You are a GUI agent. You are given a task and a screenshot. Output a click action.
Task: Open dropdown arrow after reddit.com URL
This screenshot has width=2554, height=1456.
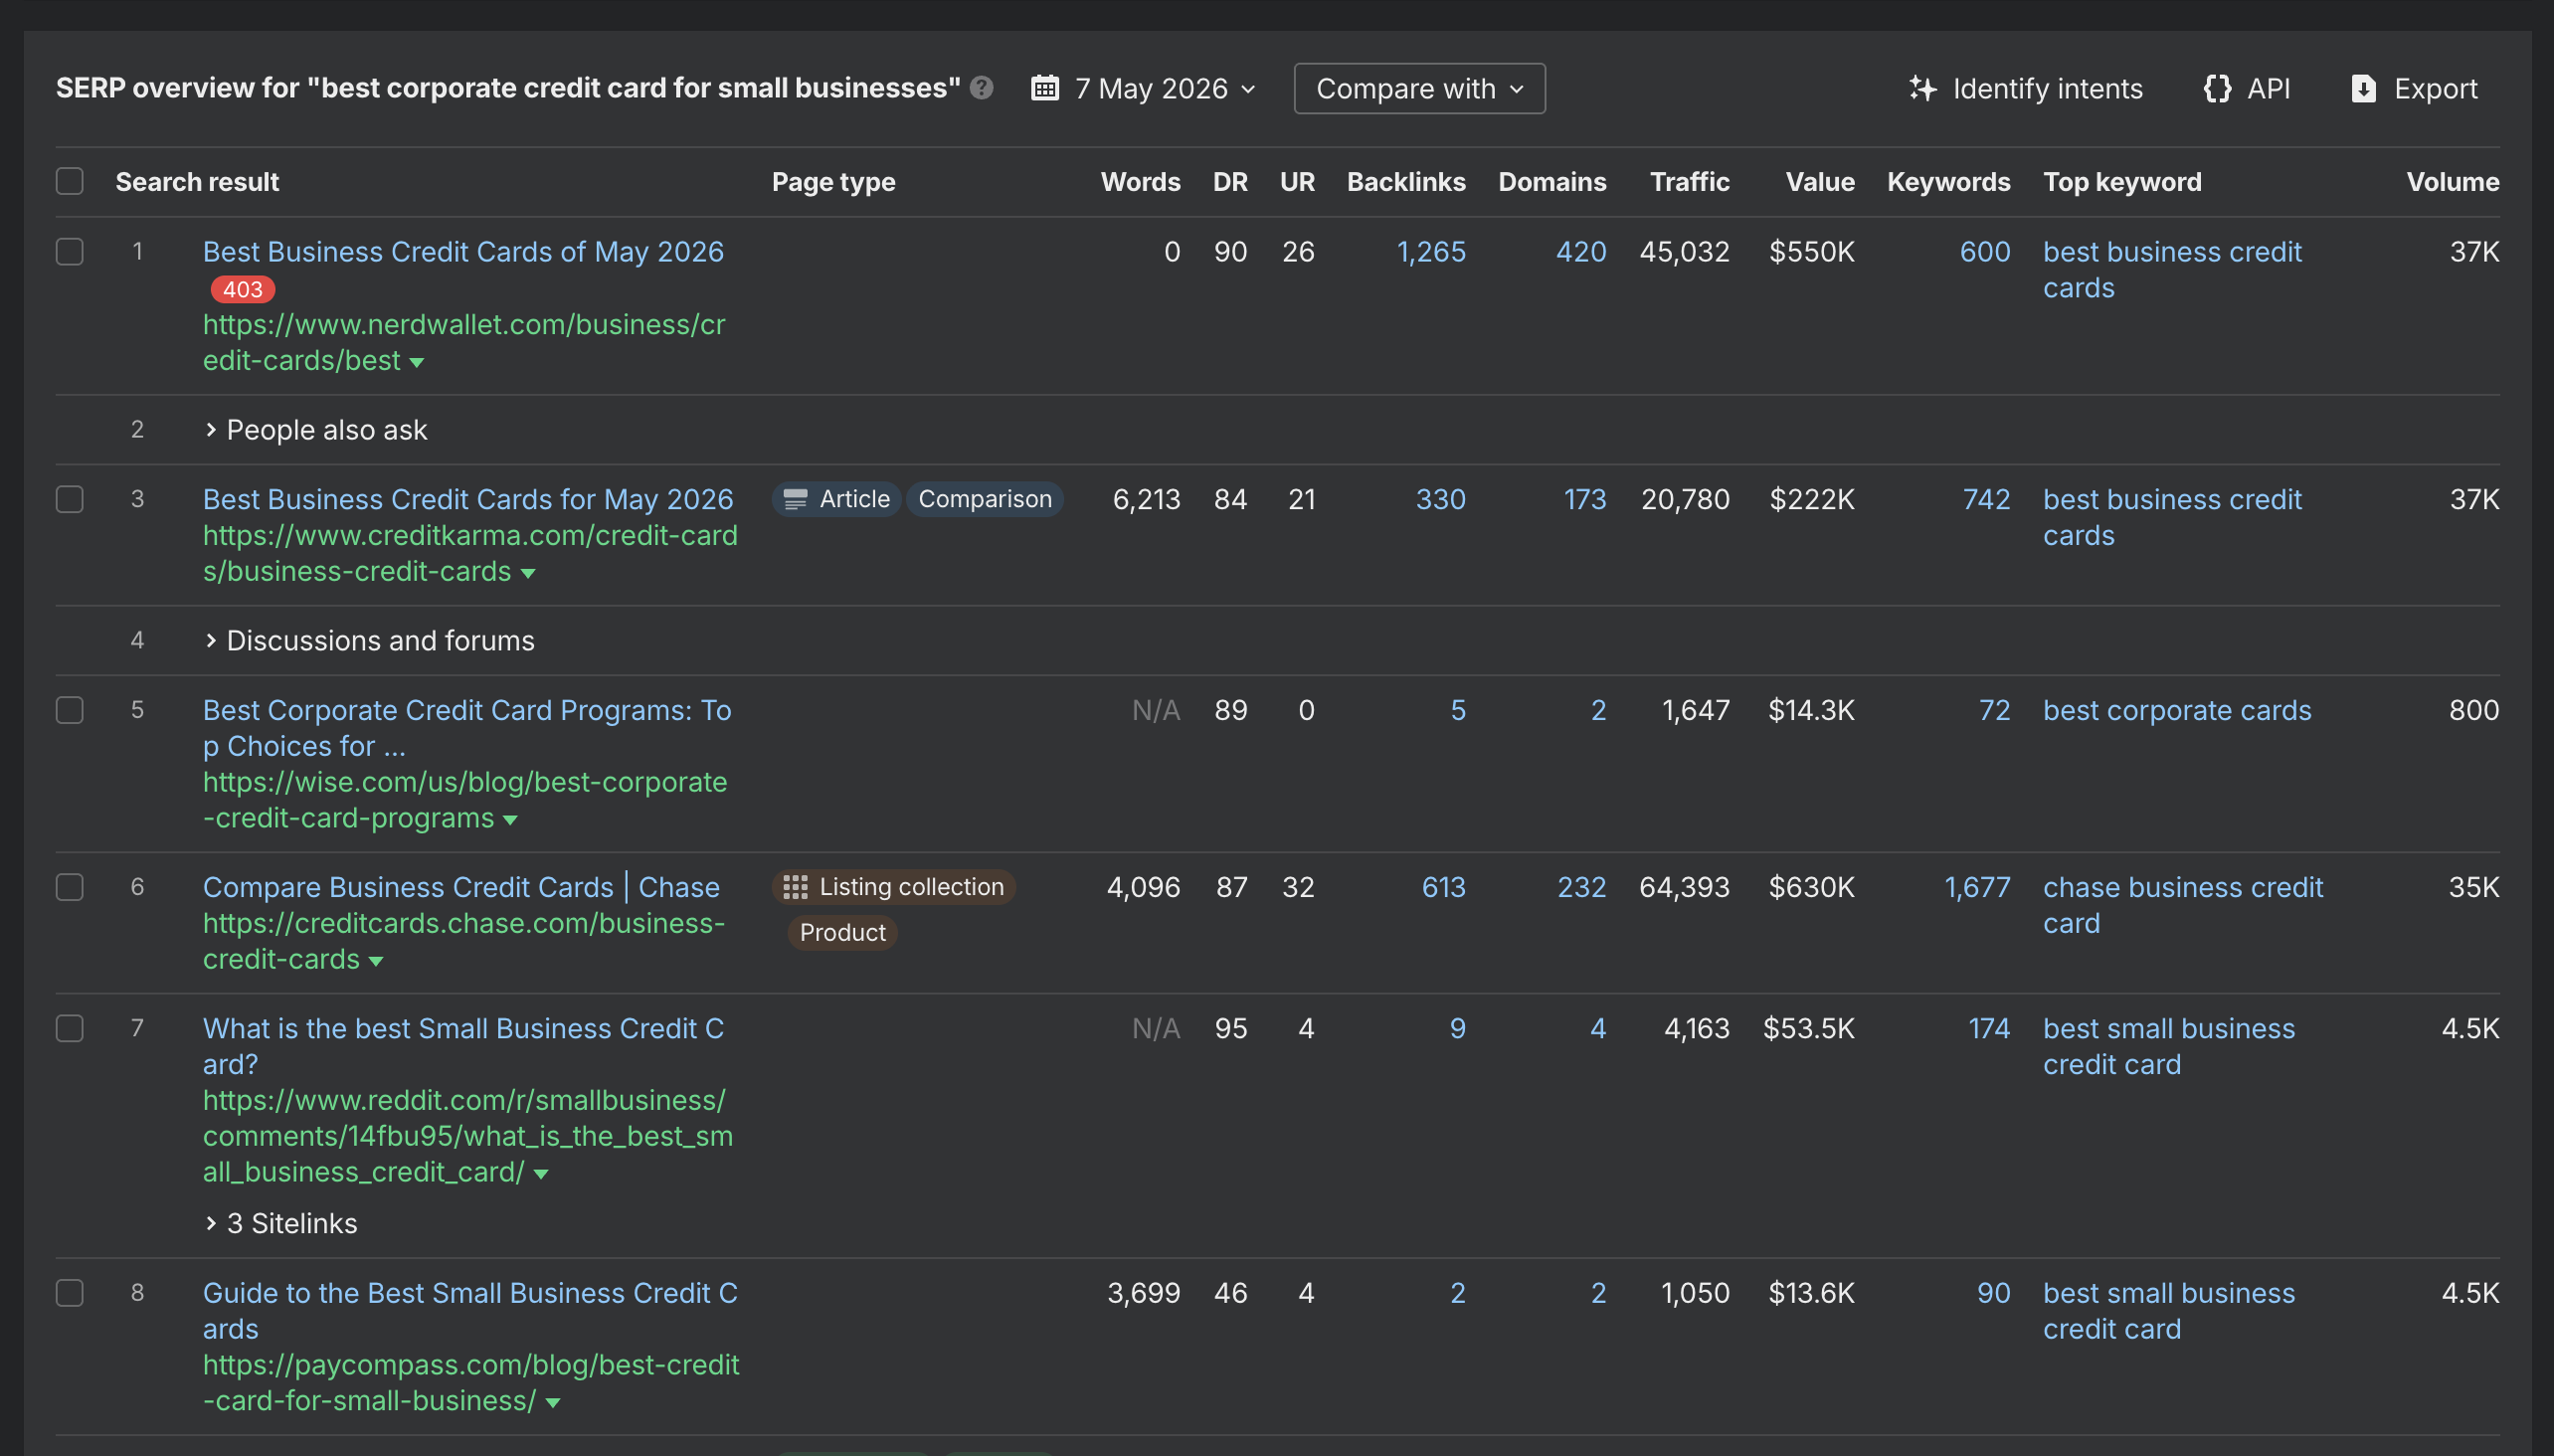tap(541, 1174)
